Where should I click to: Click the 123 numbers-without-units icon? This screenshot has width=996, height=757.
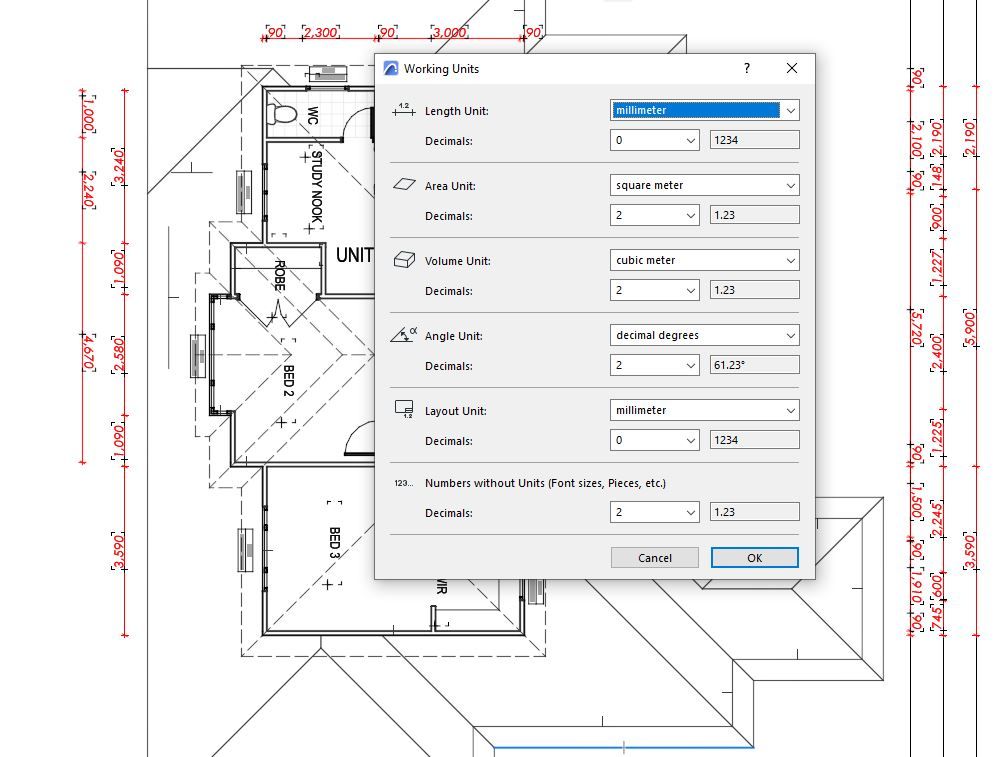[x=403, y=483]
